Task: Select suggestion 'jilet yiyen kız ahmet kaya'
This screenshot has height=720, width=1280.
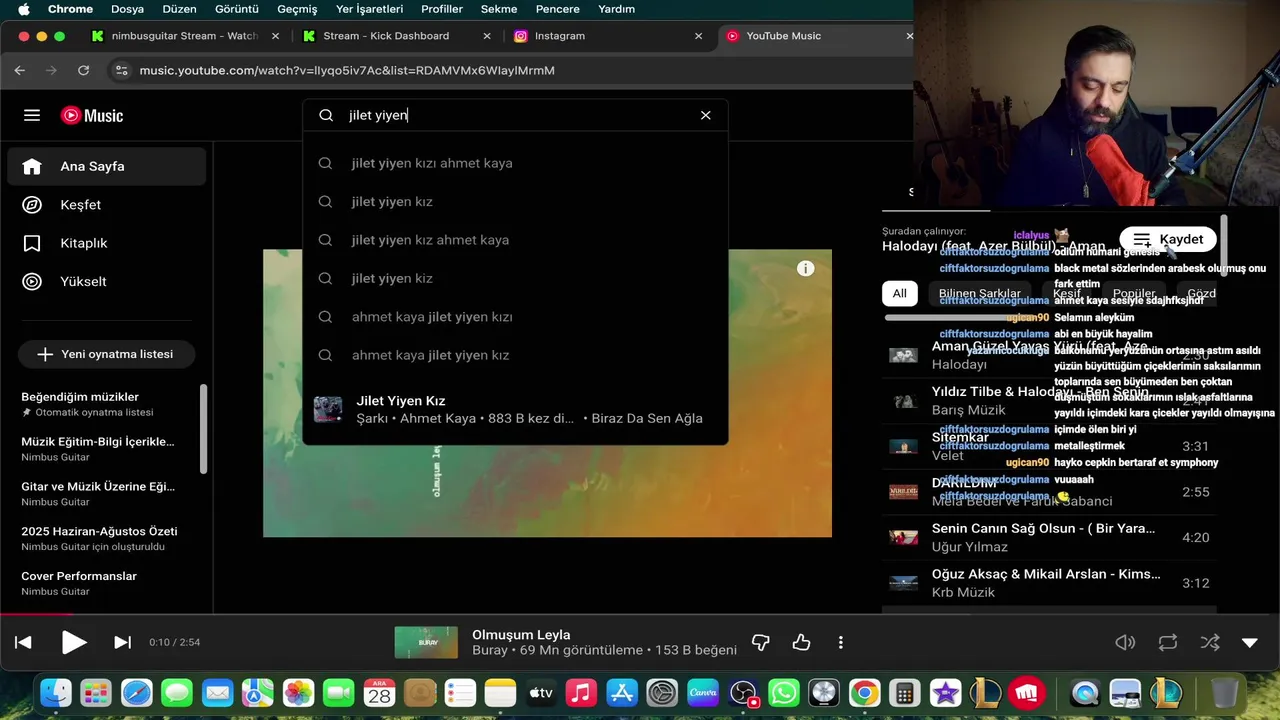Action: click(x=515, y=240)
